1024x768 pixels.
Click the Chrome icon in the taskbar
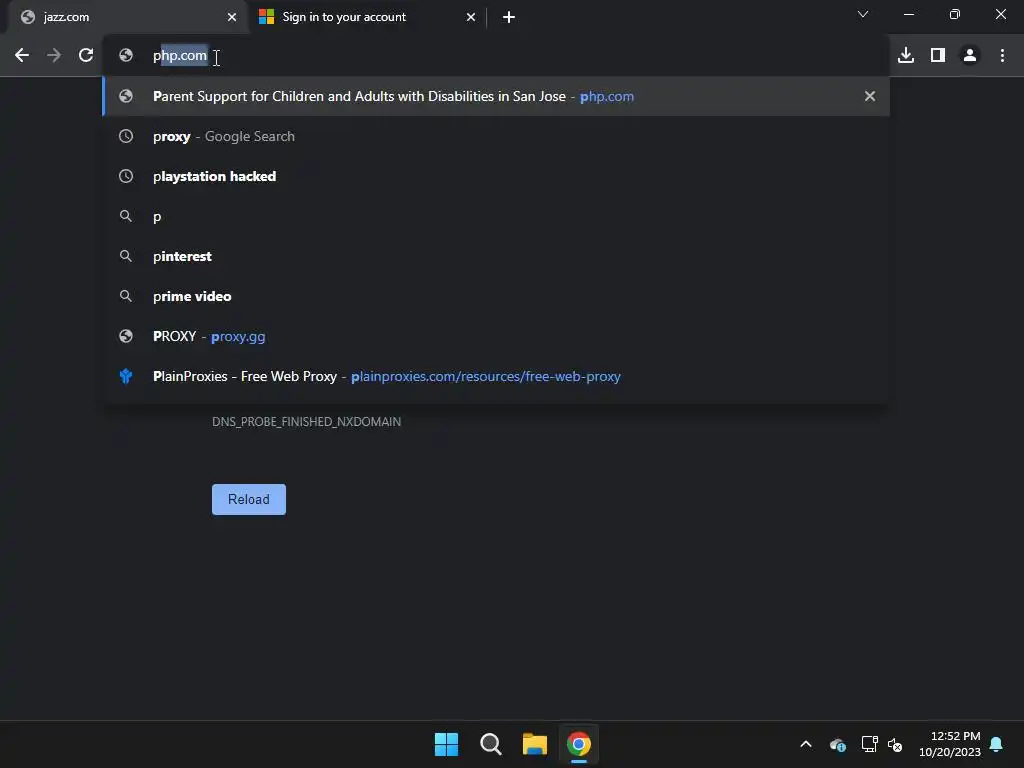click(x=579, y=744)
